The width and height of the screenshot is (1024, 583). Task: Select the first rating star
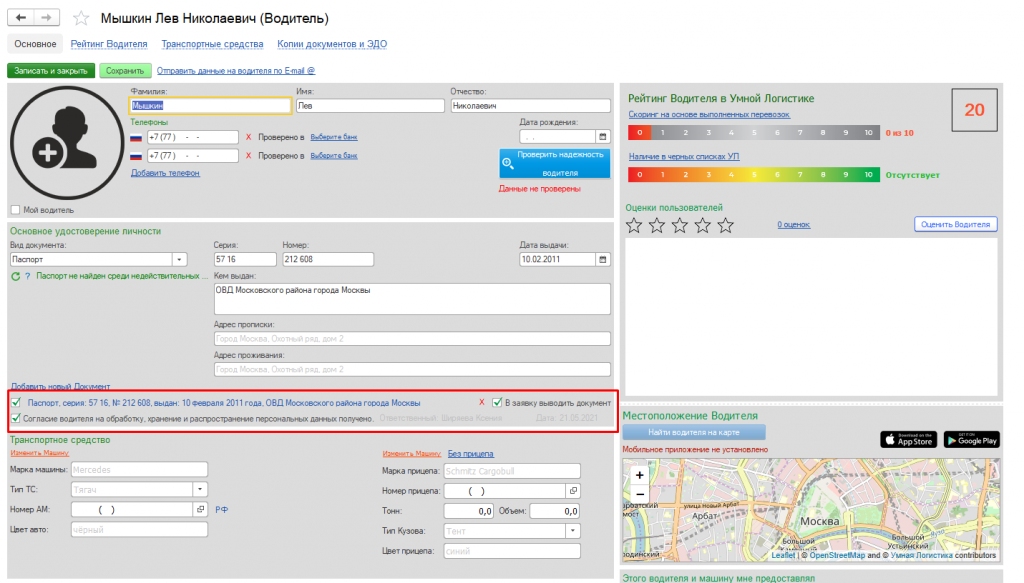[x=634, y=225]
